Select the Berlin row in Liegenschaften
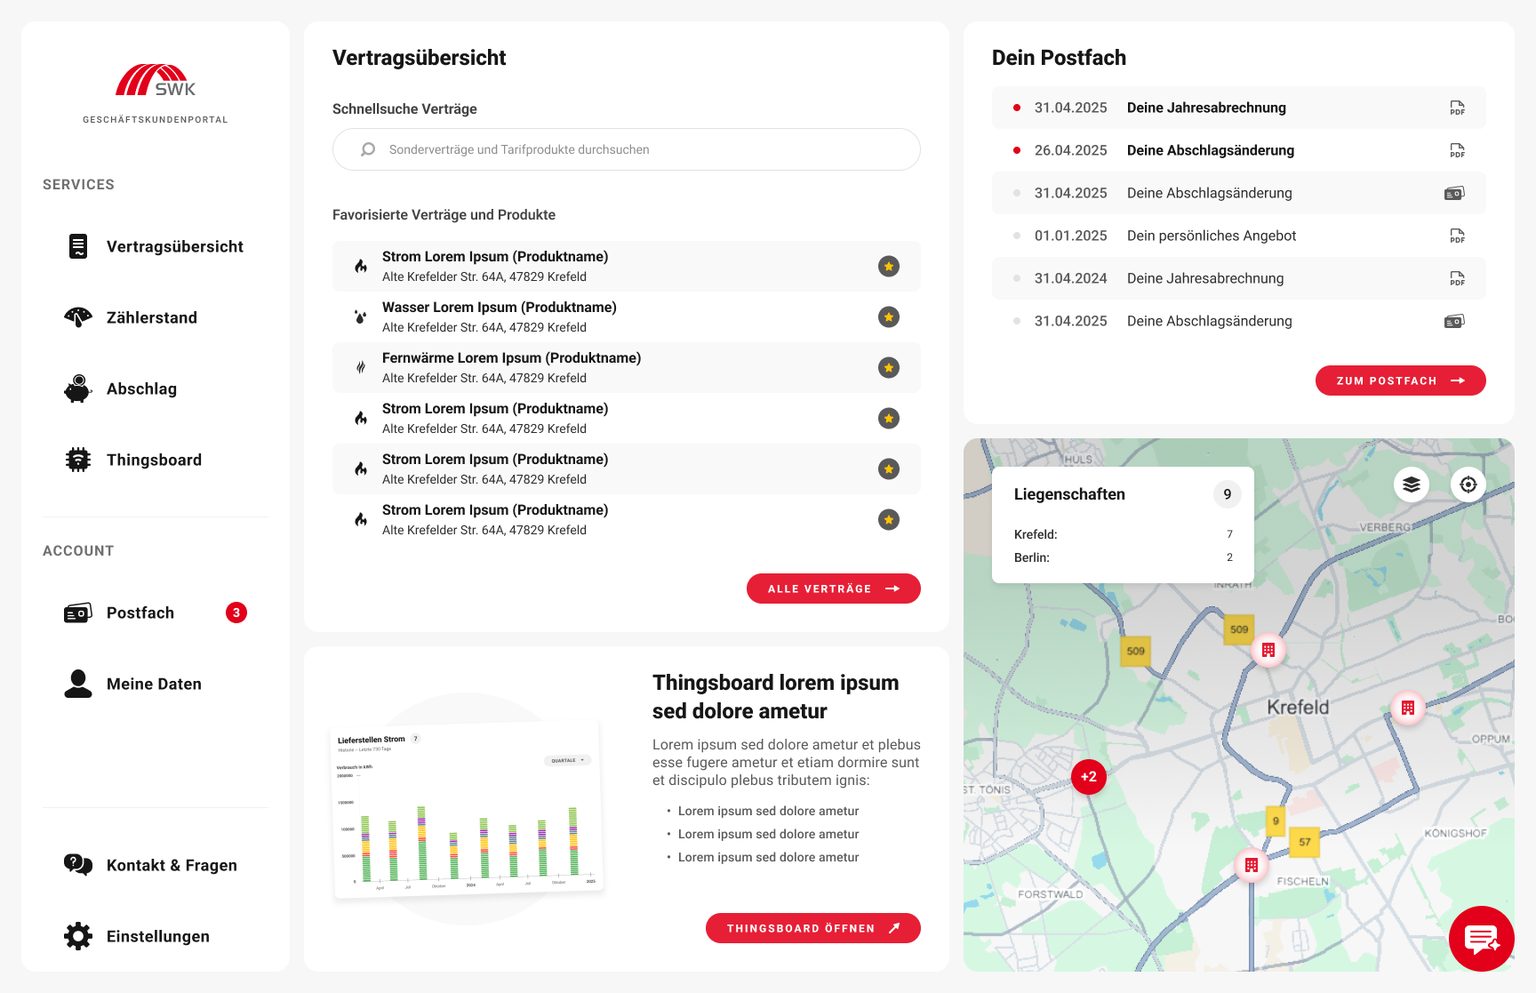1536x993 pixels. click(x=1123, y=558)
